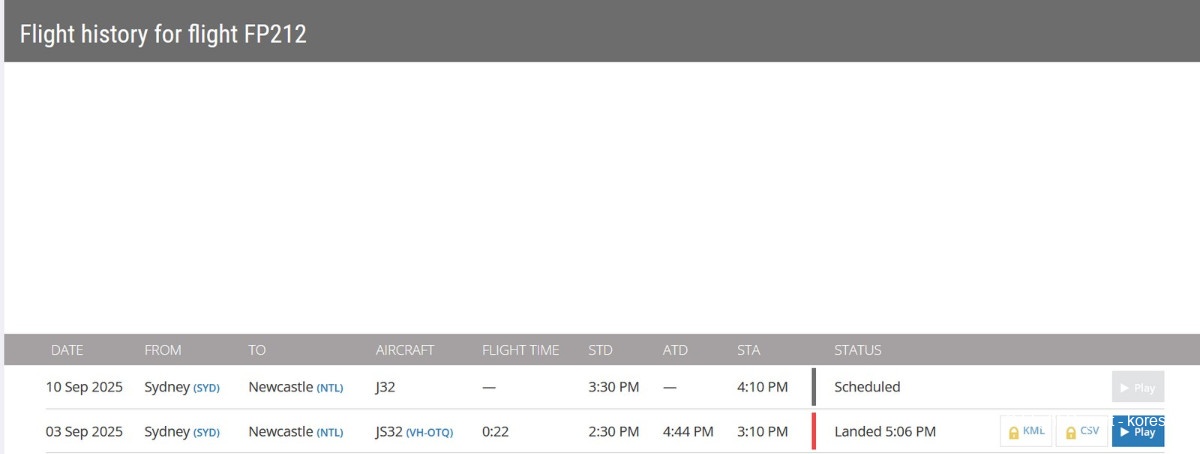Select the 03 Sep 2025 date cell
Viewport: 1200px width, 454px height.
84,432
